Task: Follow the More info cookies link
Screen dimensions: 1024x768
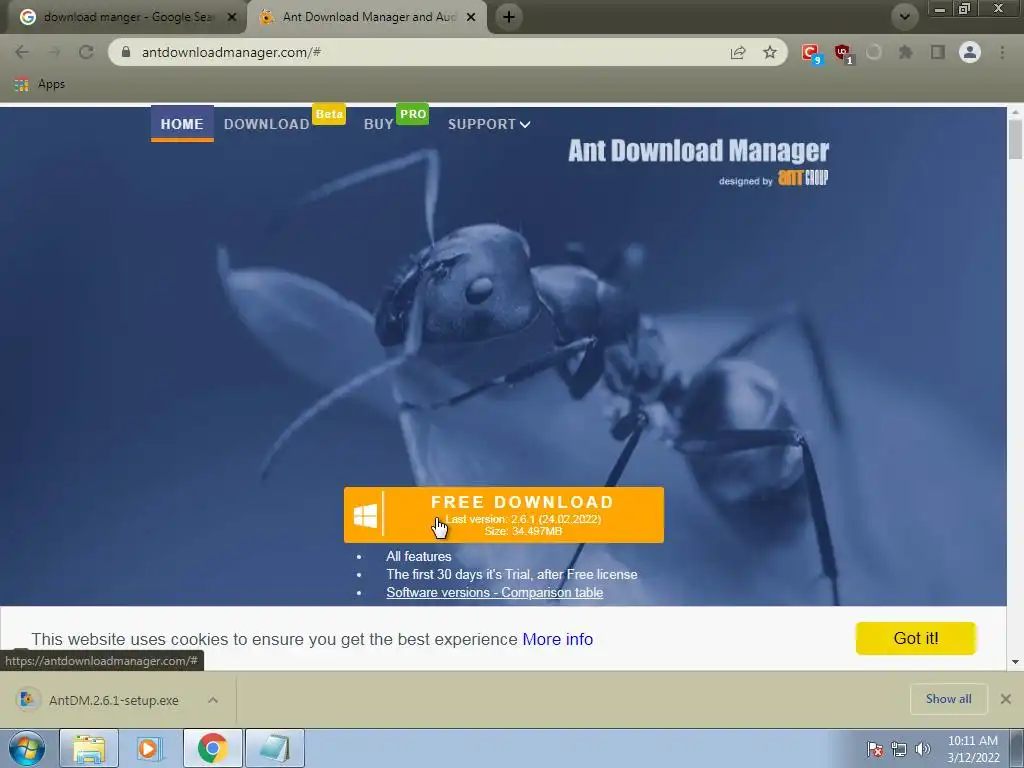Action: pyautogui.click(x=558, y=639)
